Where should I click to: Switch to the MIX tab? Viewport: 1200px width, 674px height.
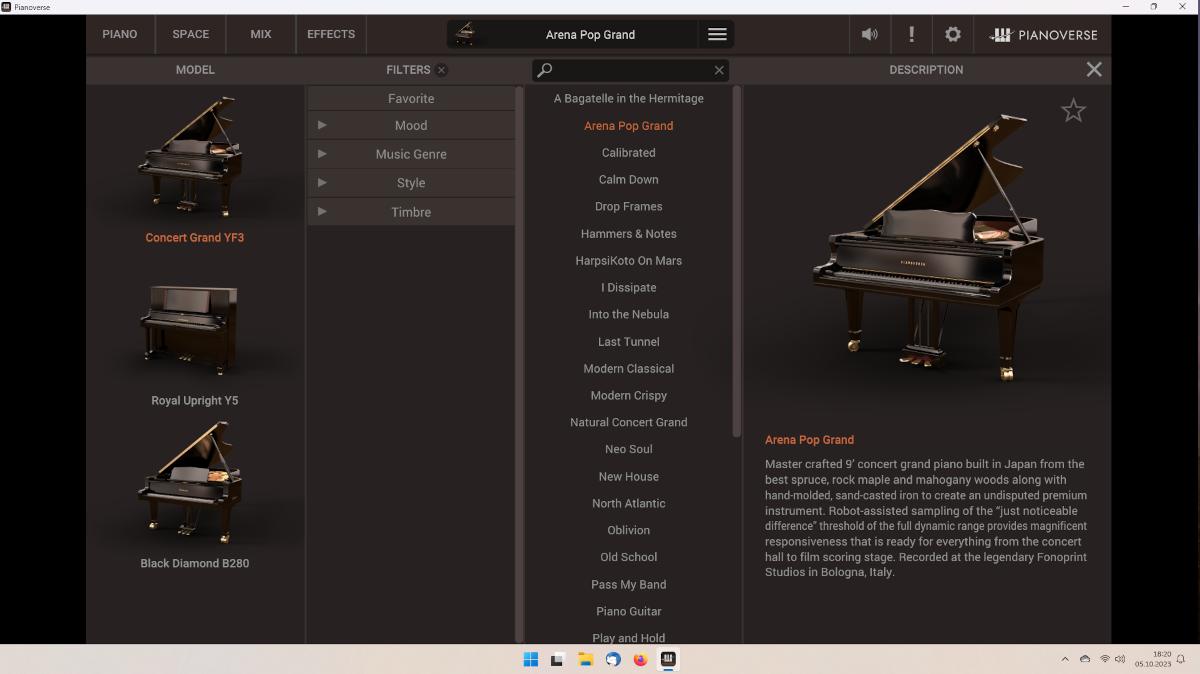(261, 34)
